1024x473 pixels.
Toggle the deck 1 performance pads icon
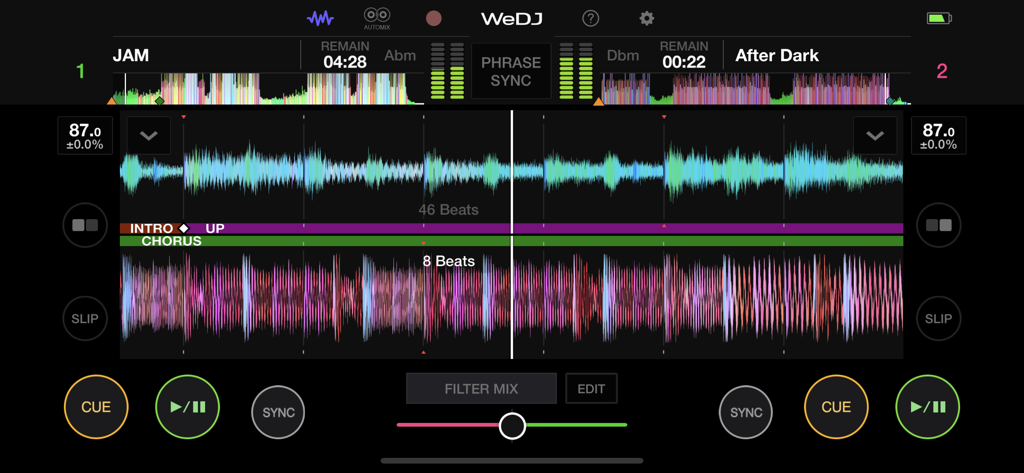coord(85,225)
